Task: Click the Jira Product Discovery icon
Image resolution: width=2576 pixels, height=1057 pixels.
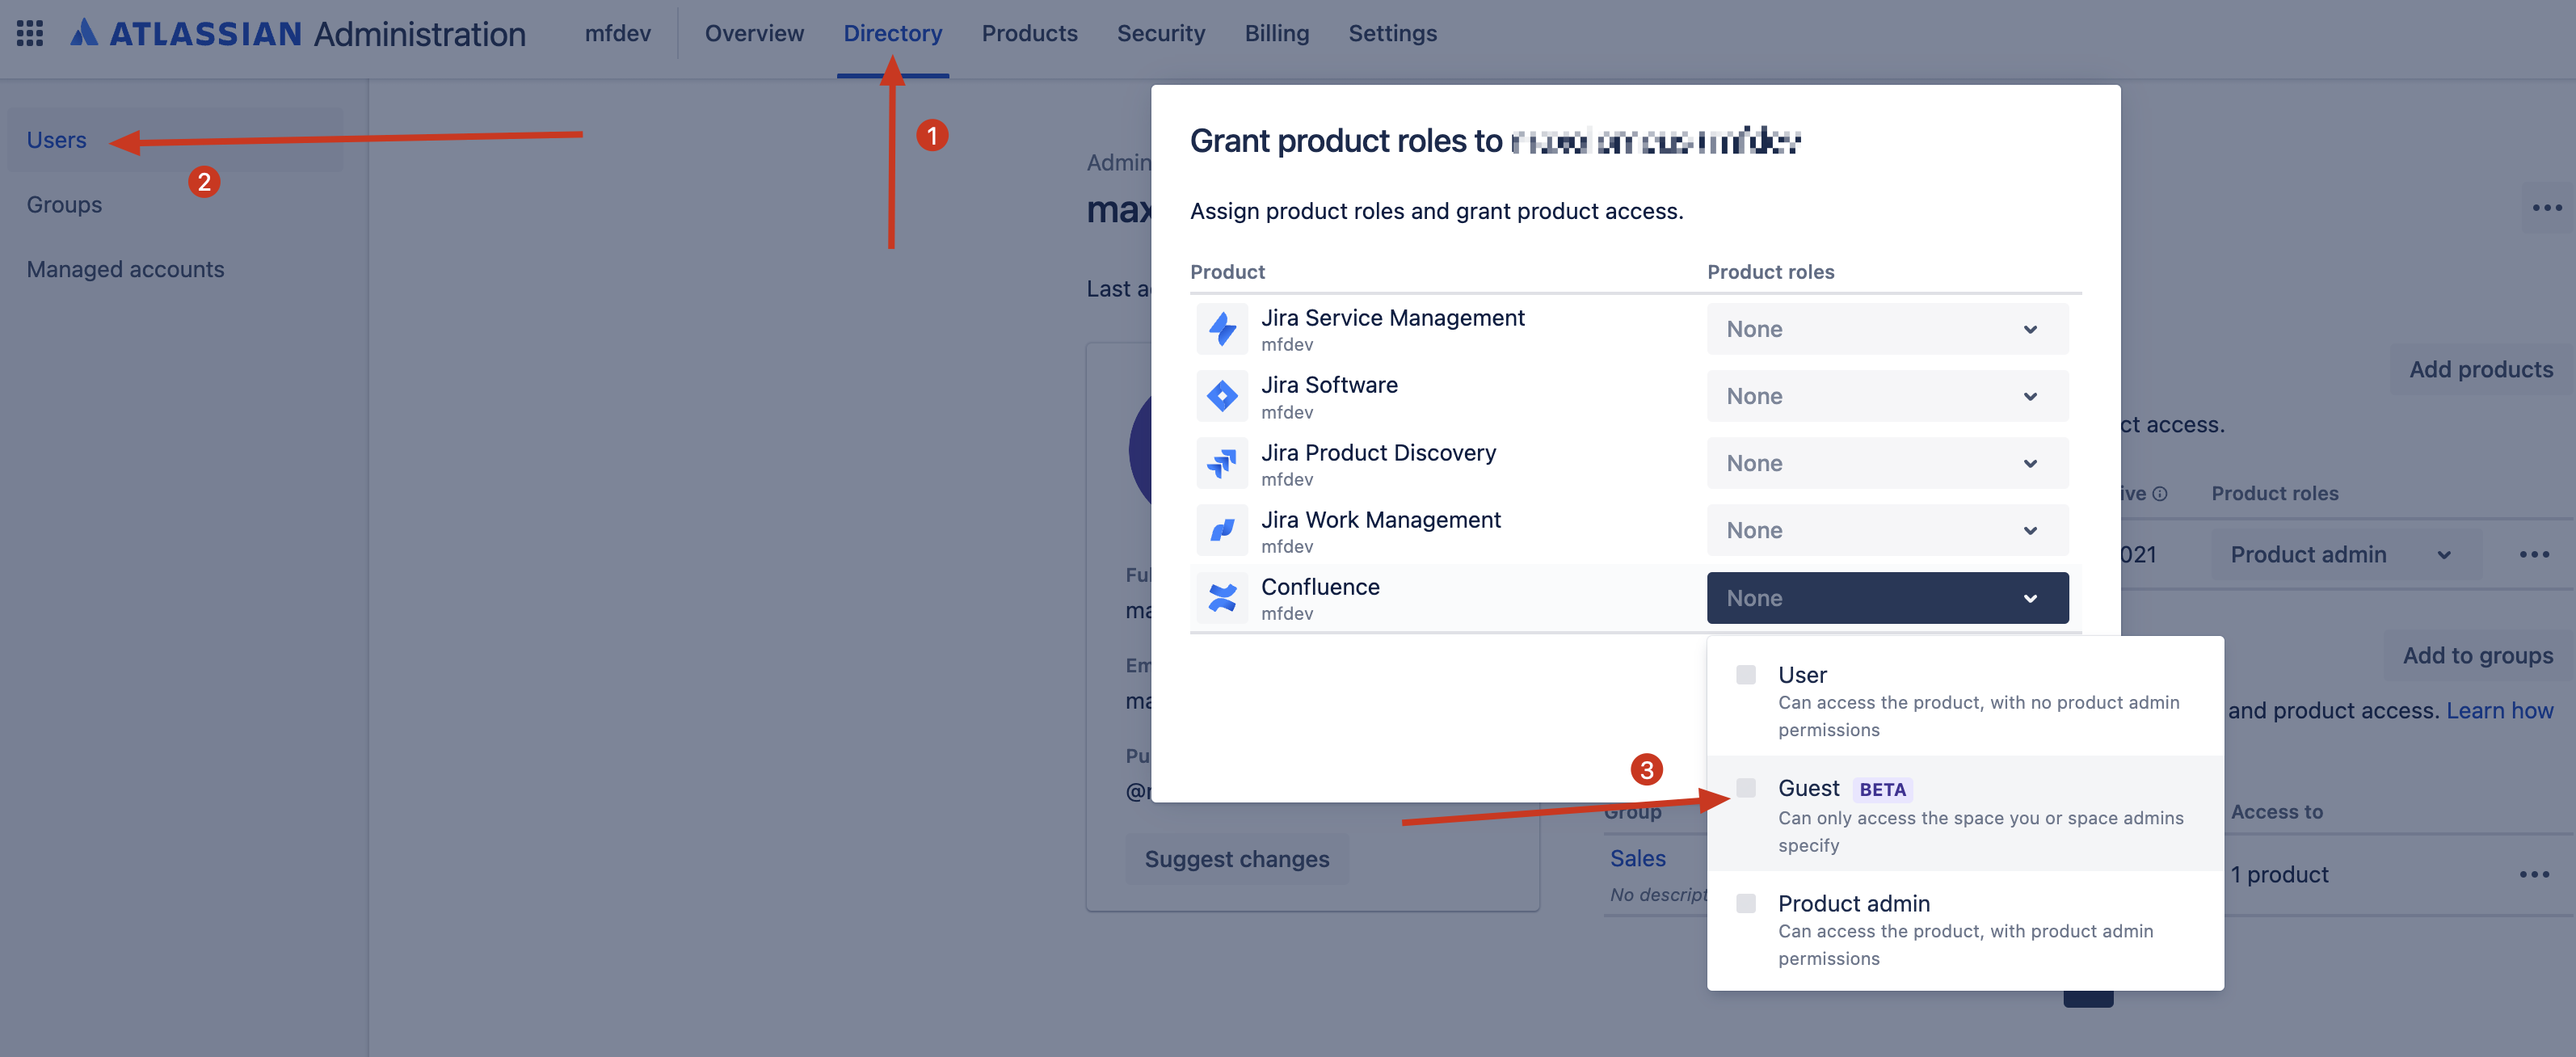Action: pos(1221,463)
